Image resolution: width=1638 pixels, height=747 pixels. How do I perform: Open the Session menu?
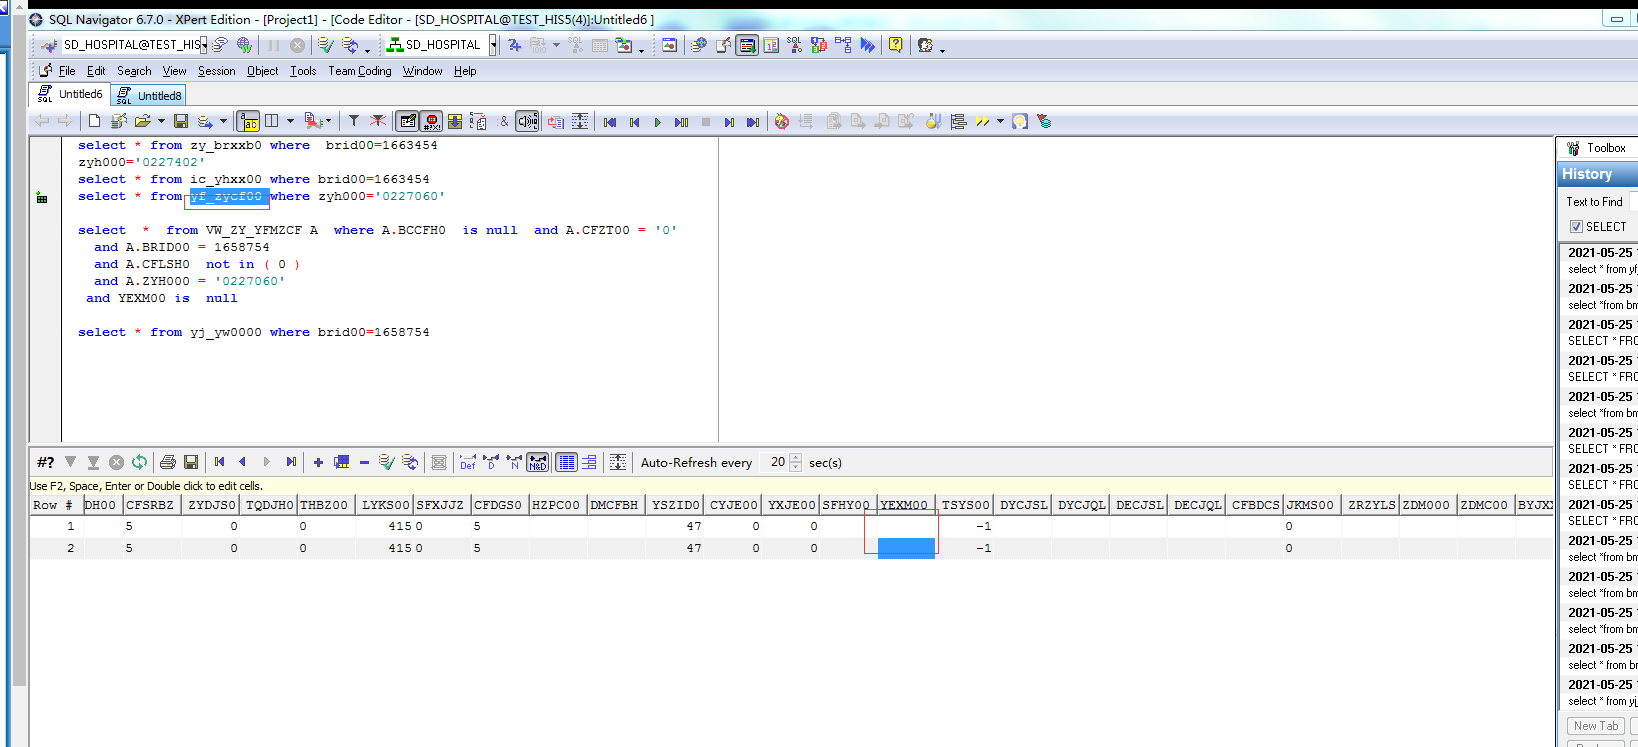pos(217,71)
